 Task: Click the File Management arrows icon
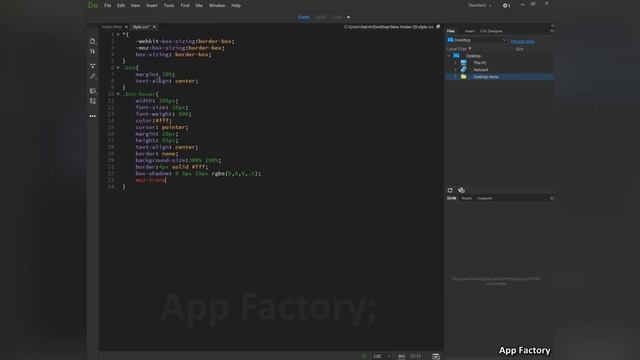(x=93, y=51)
